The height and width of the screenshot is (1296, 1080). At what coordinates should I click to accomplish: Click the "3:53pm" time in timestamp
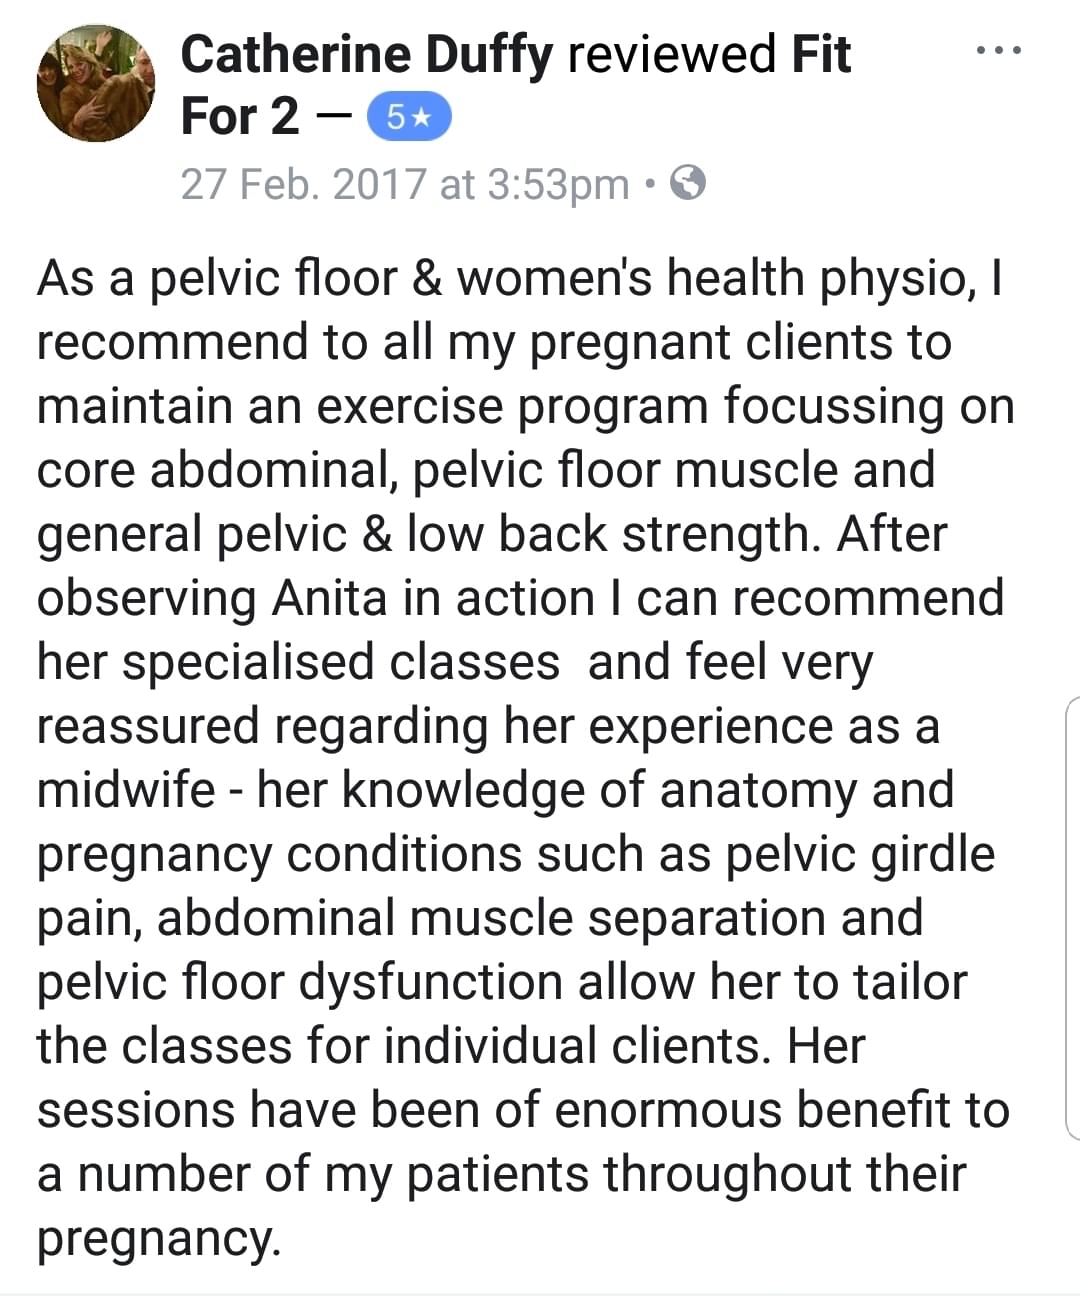point(558,185)
